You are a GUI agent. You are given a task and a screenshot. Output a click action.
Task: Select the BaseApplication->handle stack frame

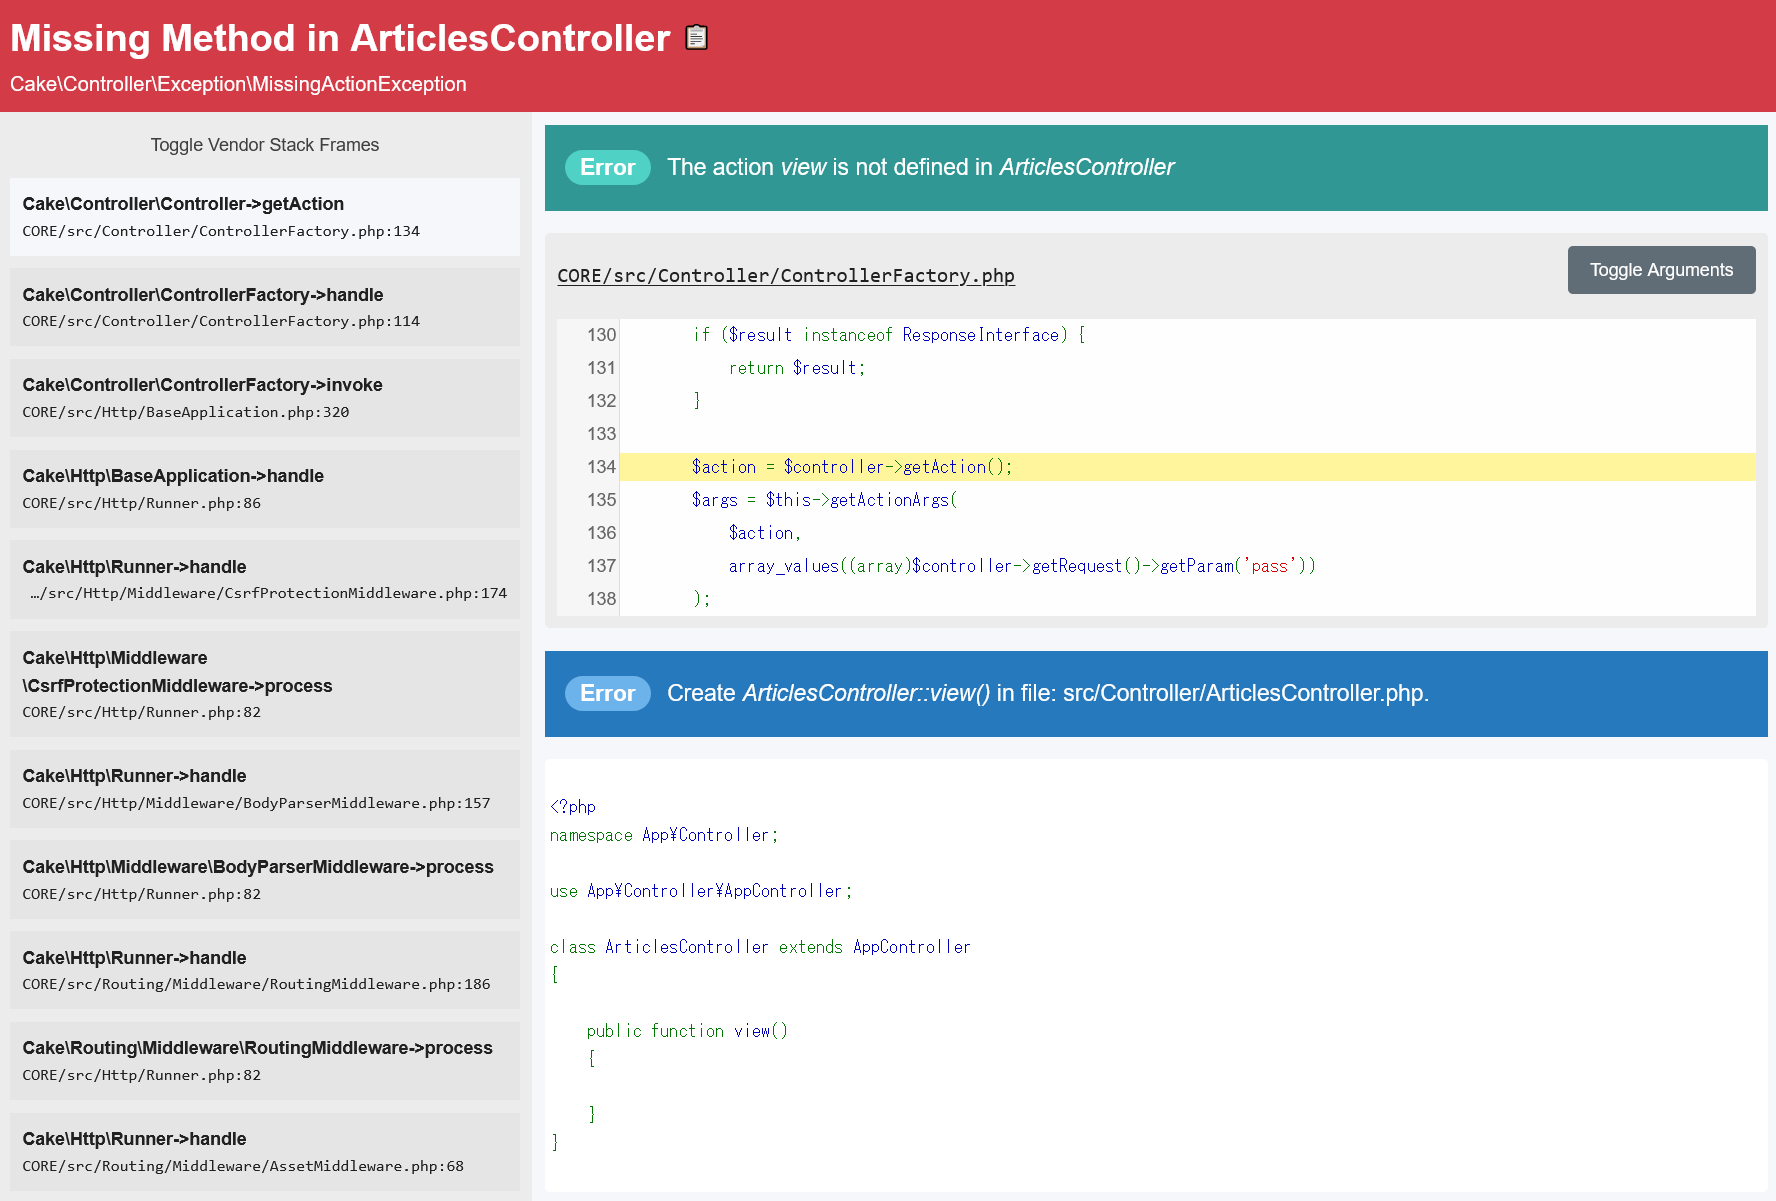(264, 488)
